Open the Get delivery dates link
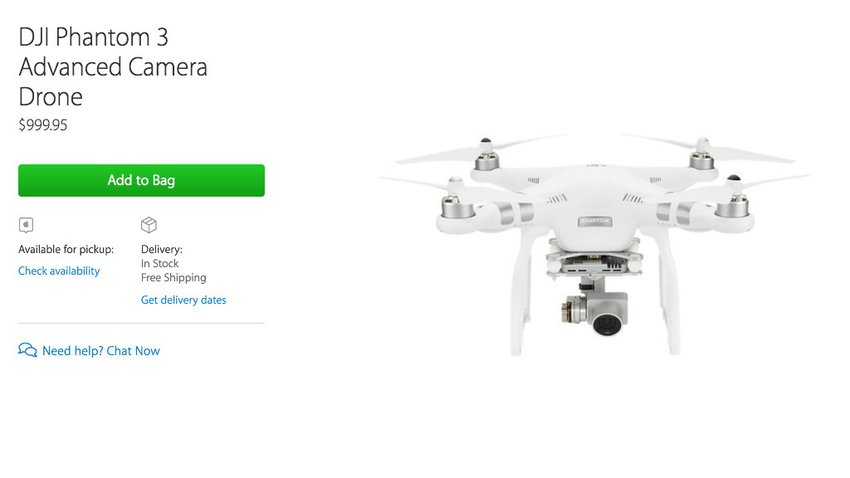This screenshot has height=478, width=850. (x=183, y=300)
